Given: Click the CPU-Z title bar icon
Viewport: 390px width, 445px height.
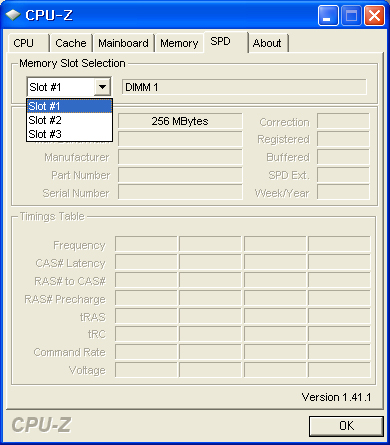Looking at the screenshot, I should coord(13,15).
